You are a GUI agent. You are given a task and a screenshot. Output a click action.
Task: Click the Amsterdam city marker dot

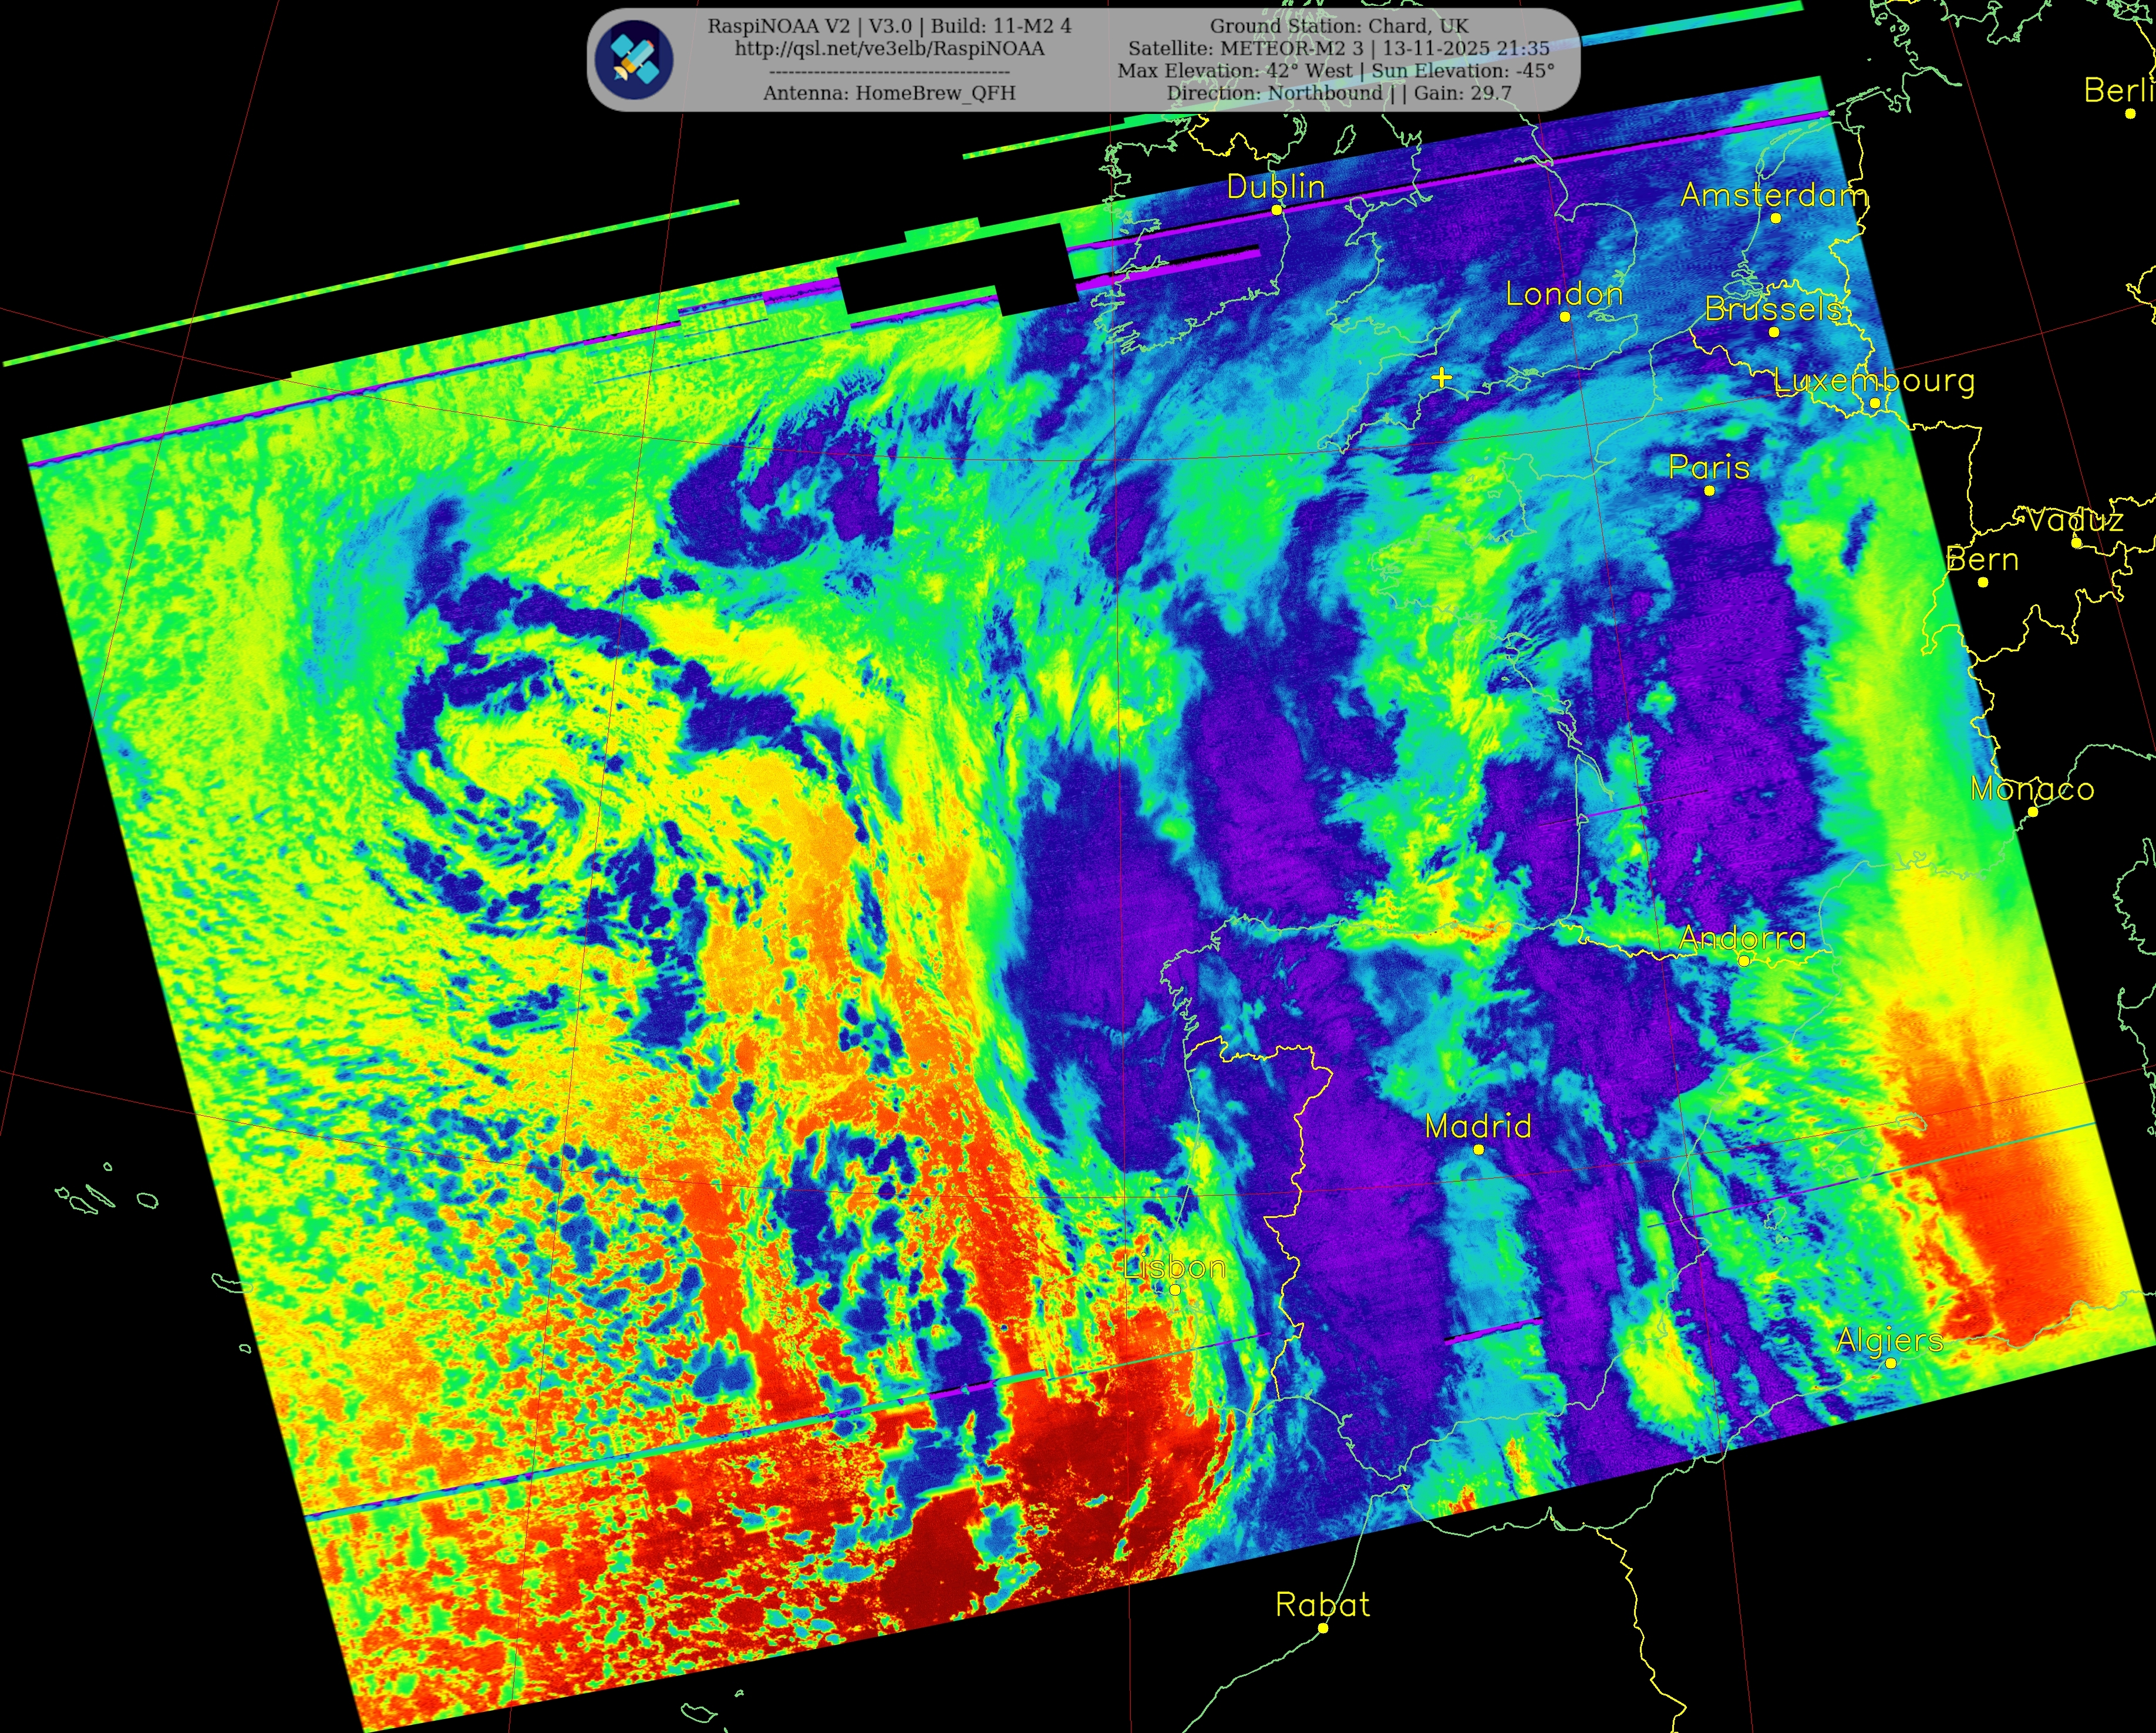point(1775,218)
